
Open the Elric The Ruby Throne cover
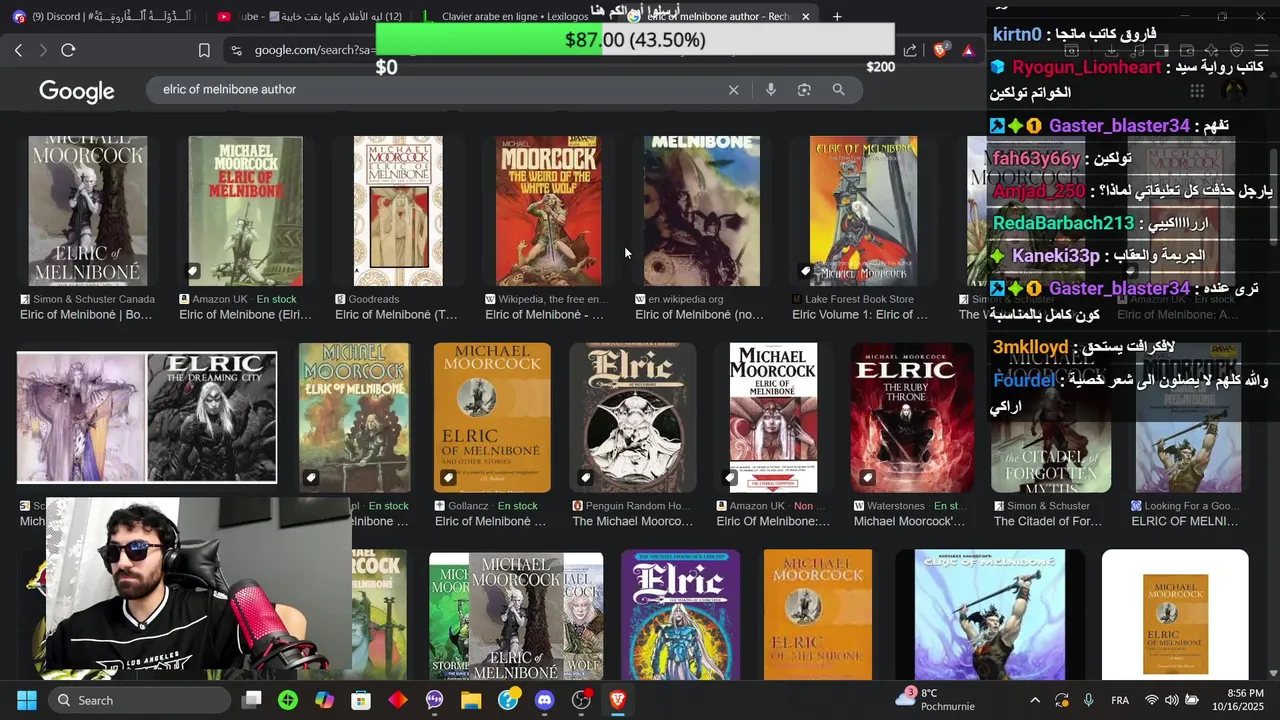[x=912, y=418]
